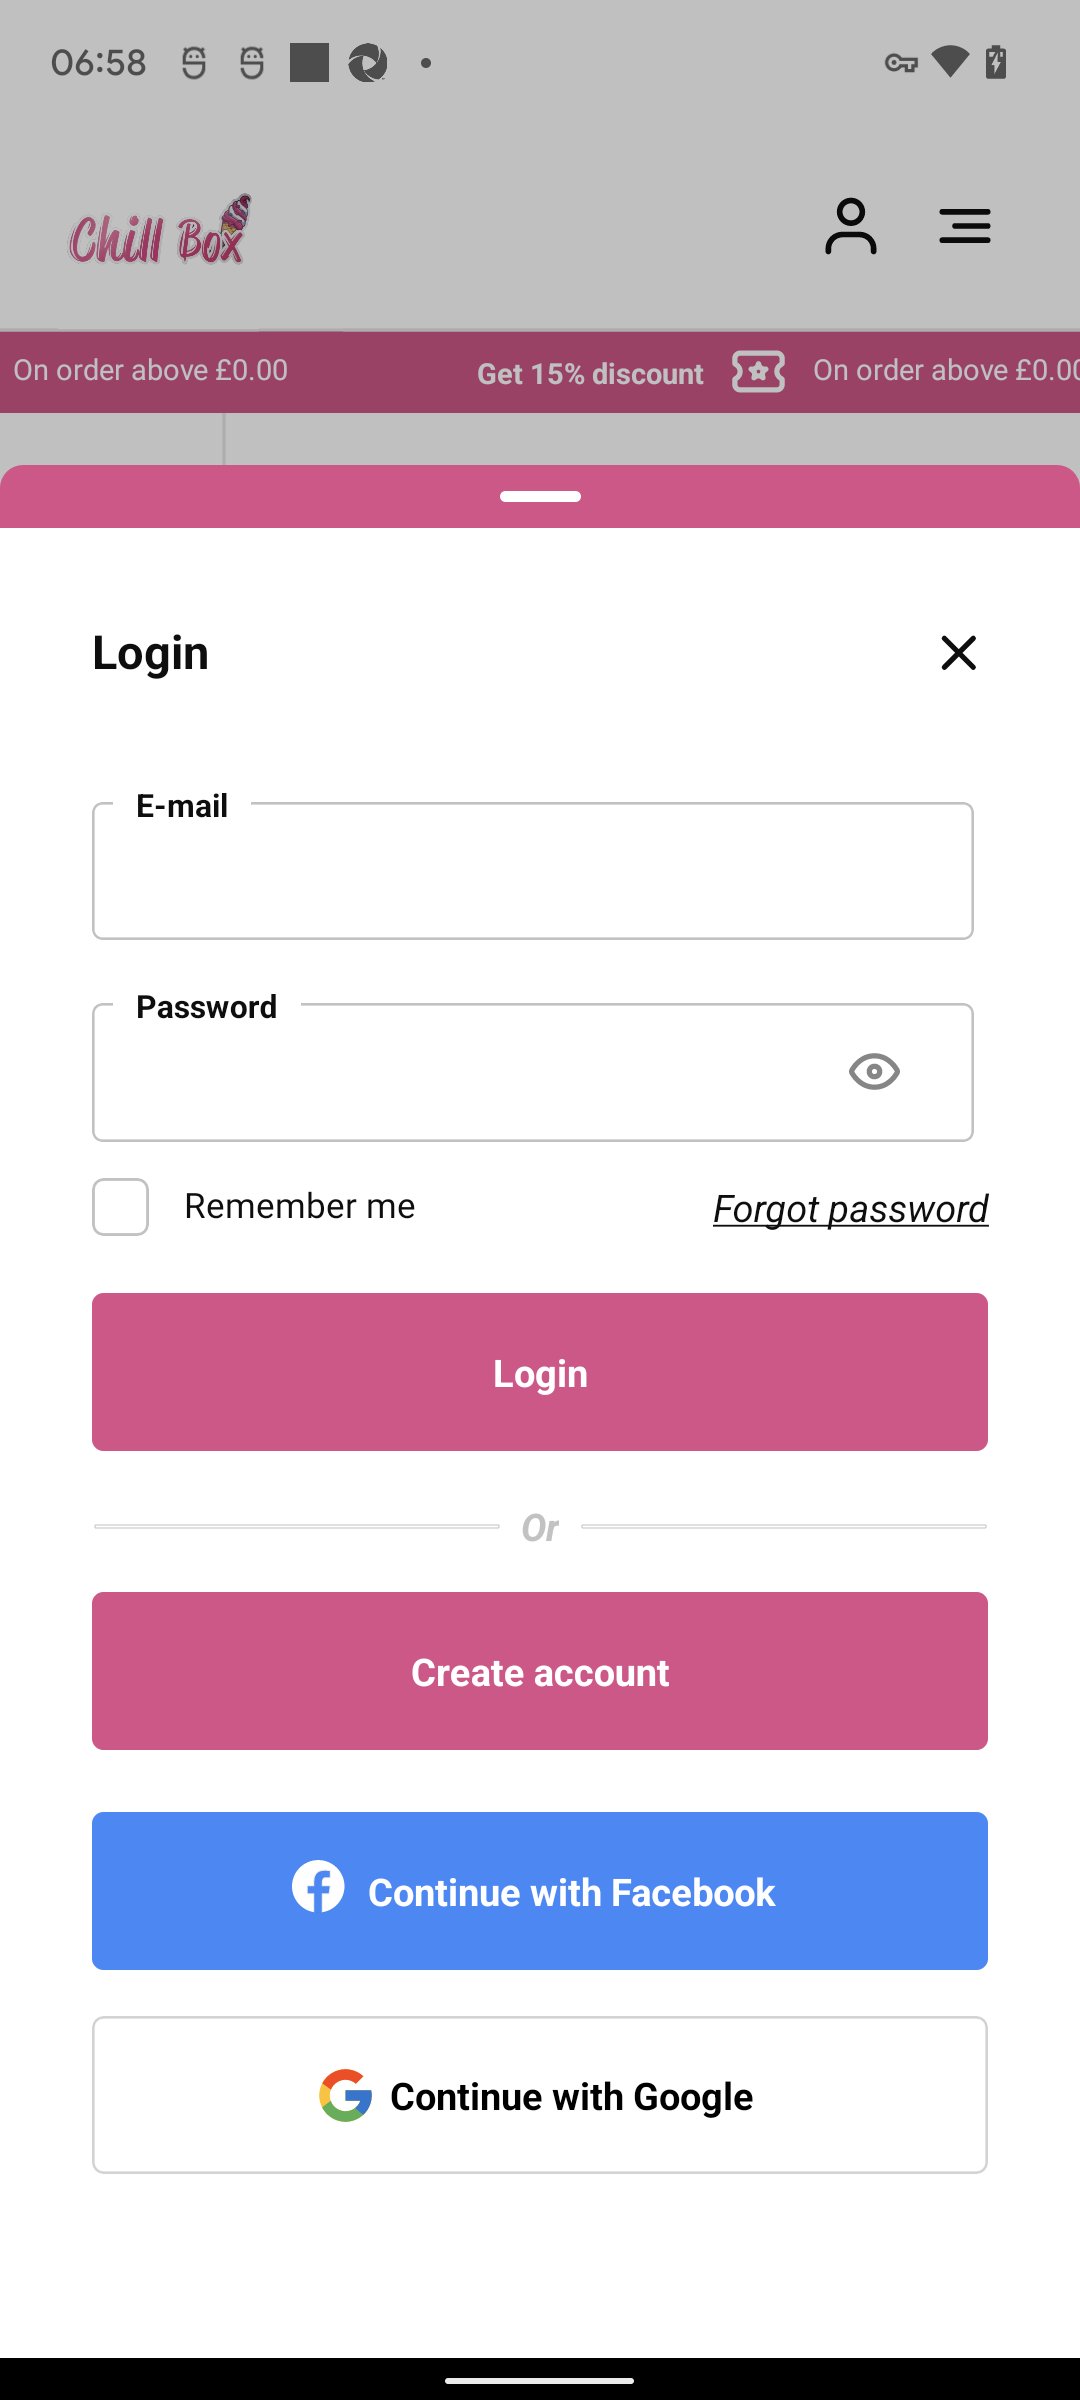Open the Forgot password link
The height and width of the screenshot is (2400, 1080).
pos(850,1209)
